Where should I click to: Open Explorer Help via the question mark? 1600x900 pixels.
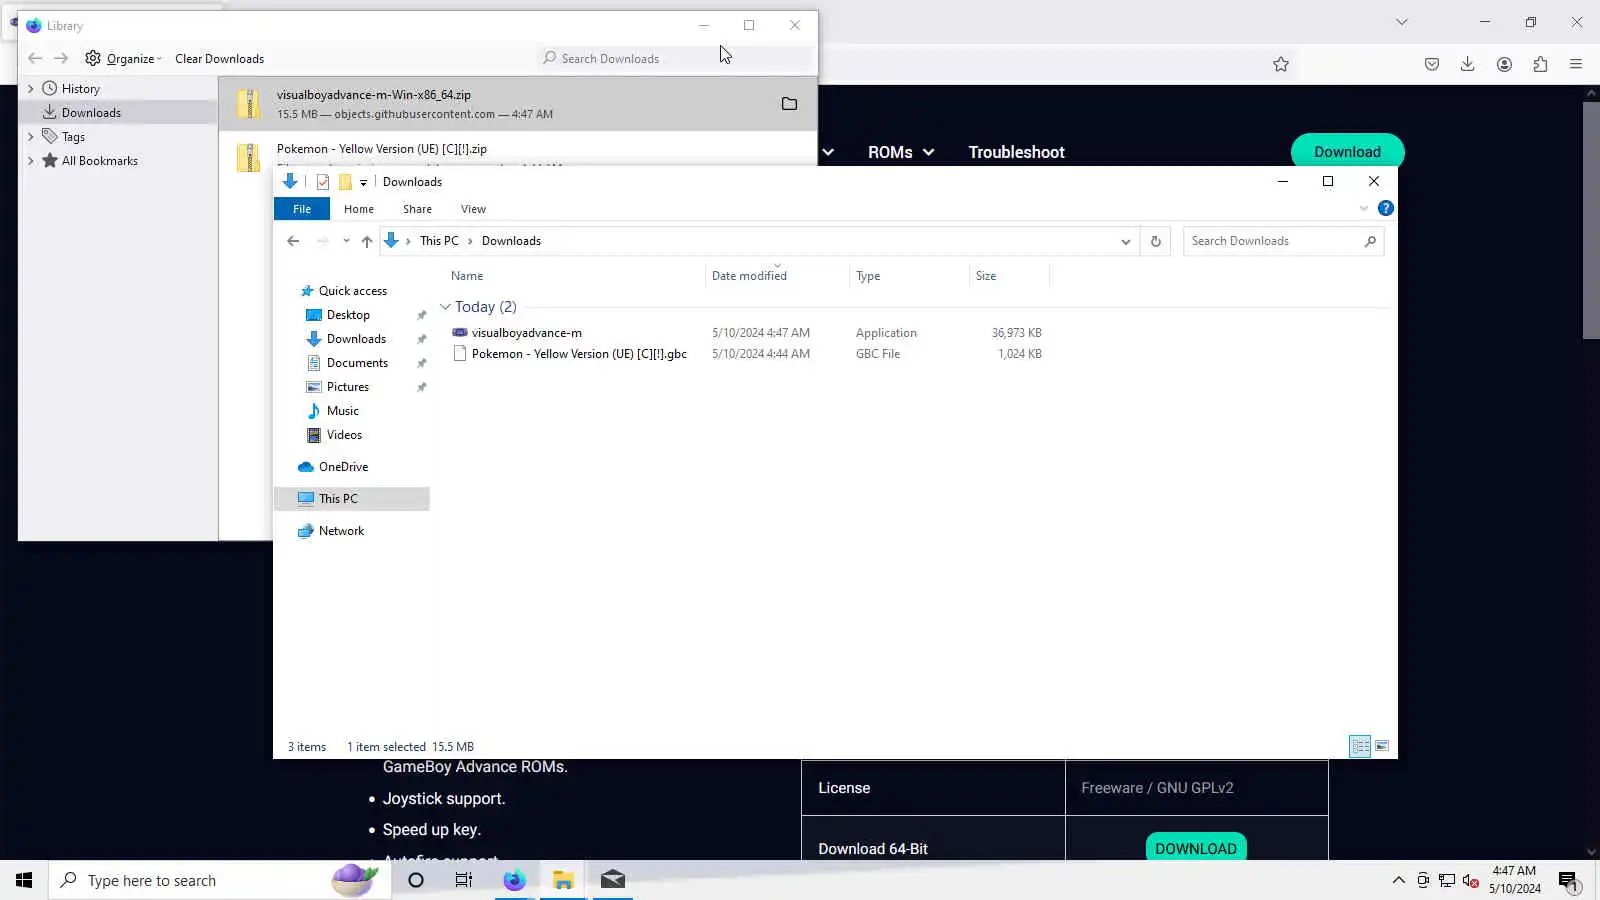pos(1385,208)
